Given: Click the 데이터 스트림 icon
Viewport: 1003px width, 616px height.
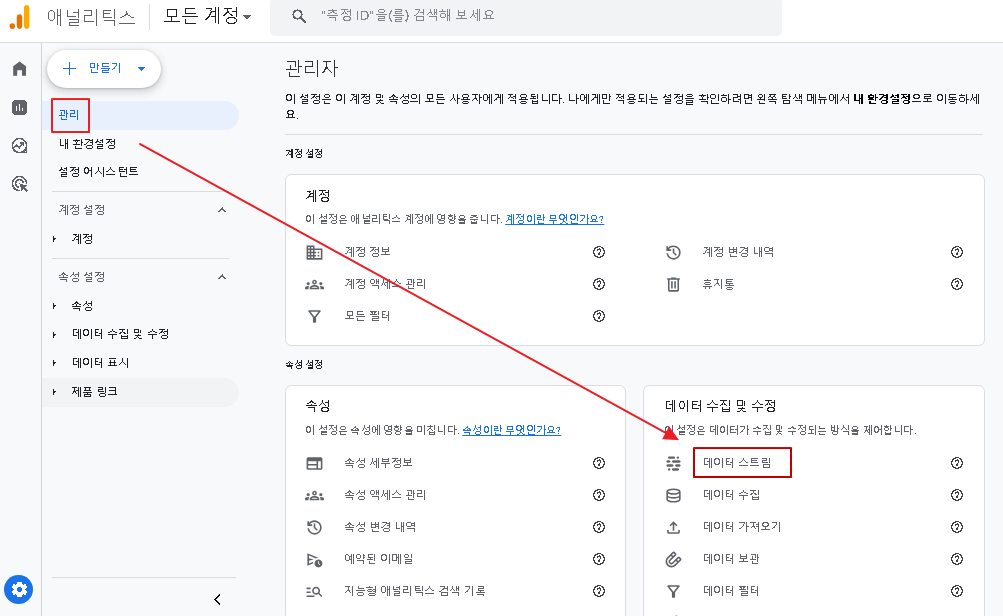Looking at the screenshot, I should [x=673, y=463].
